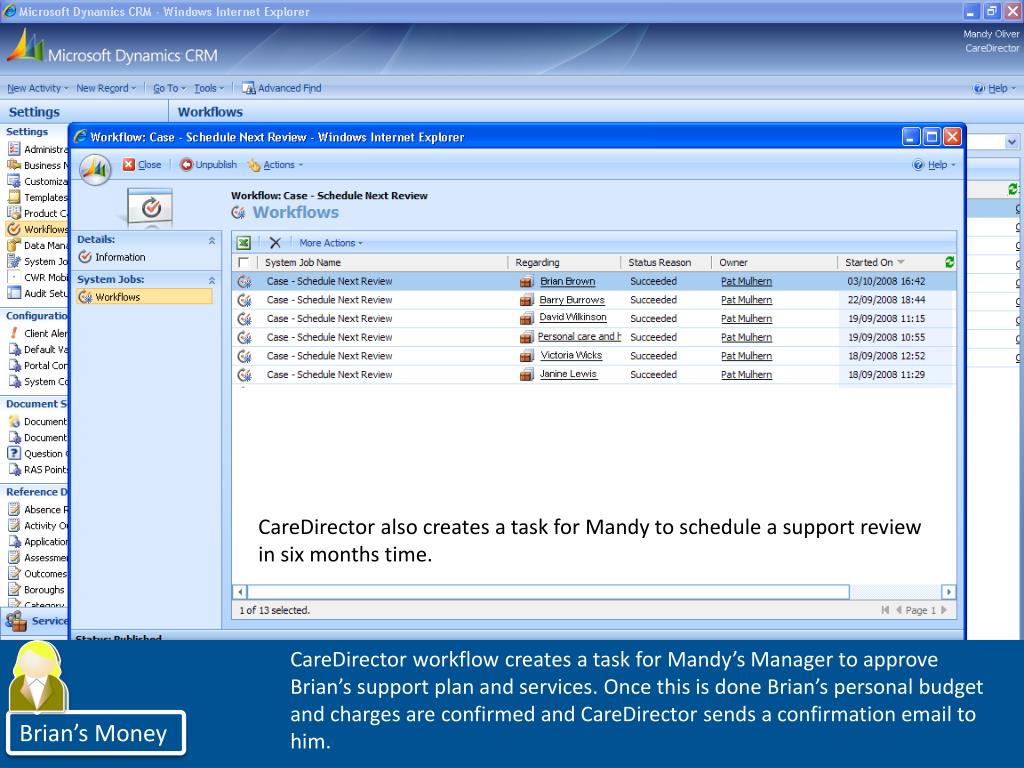The height and width of the screenshot is (768, 1024).
Task: Select Workflows in Settings sidebar
Action: (37, 229)
